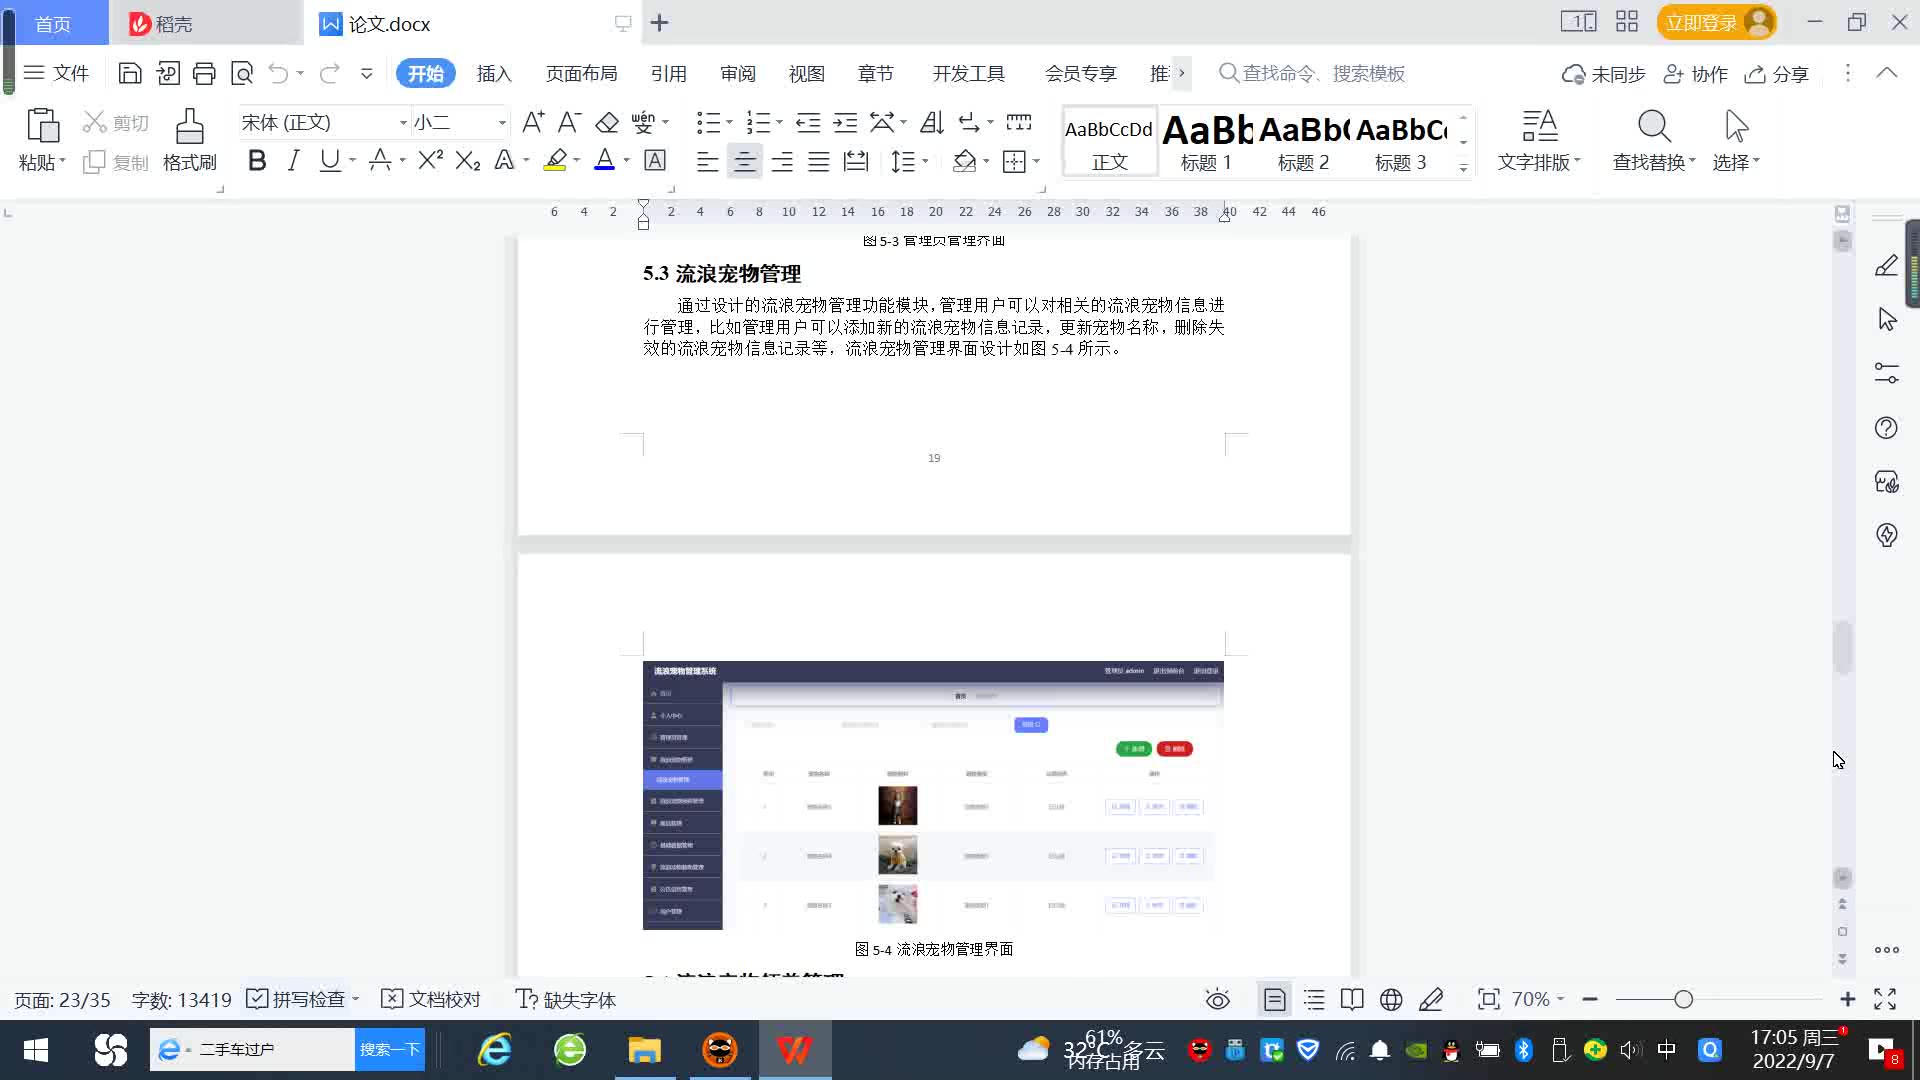
Task: Click the 协作 collaborate button
Action: pos(1695,74)
